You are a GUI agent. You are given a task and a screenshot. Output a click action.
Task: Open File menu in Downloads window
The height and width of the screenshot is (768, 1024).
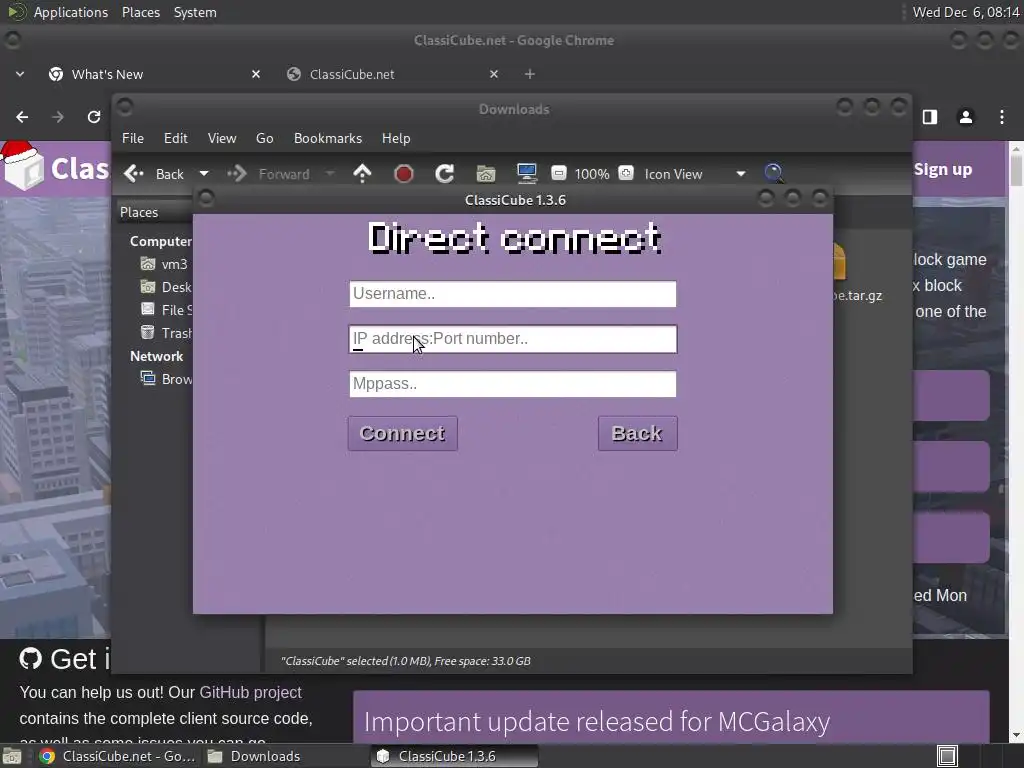point(133,138)
